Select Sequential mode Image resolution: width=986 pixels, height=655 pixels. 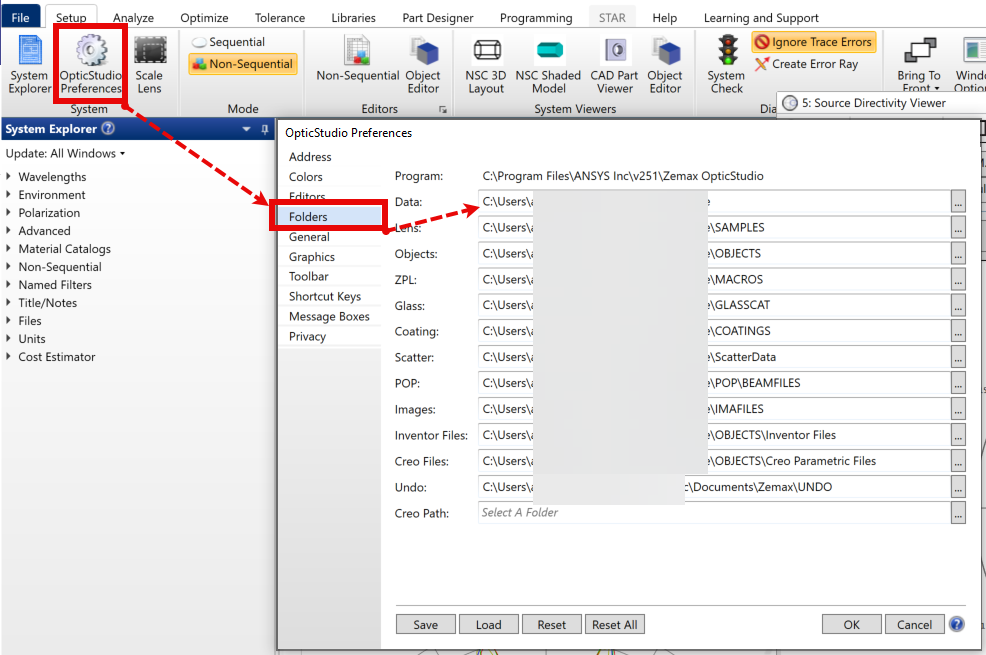pyautogui.click(x=228, y=42)
